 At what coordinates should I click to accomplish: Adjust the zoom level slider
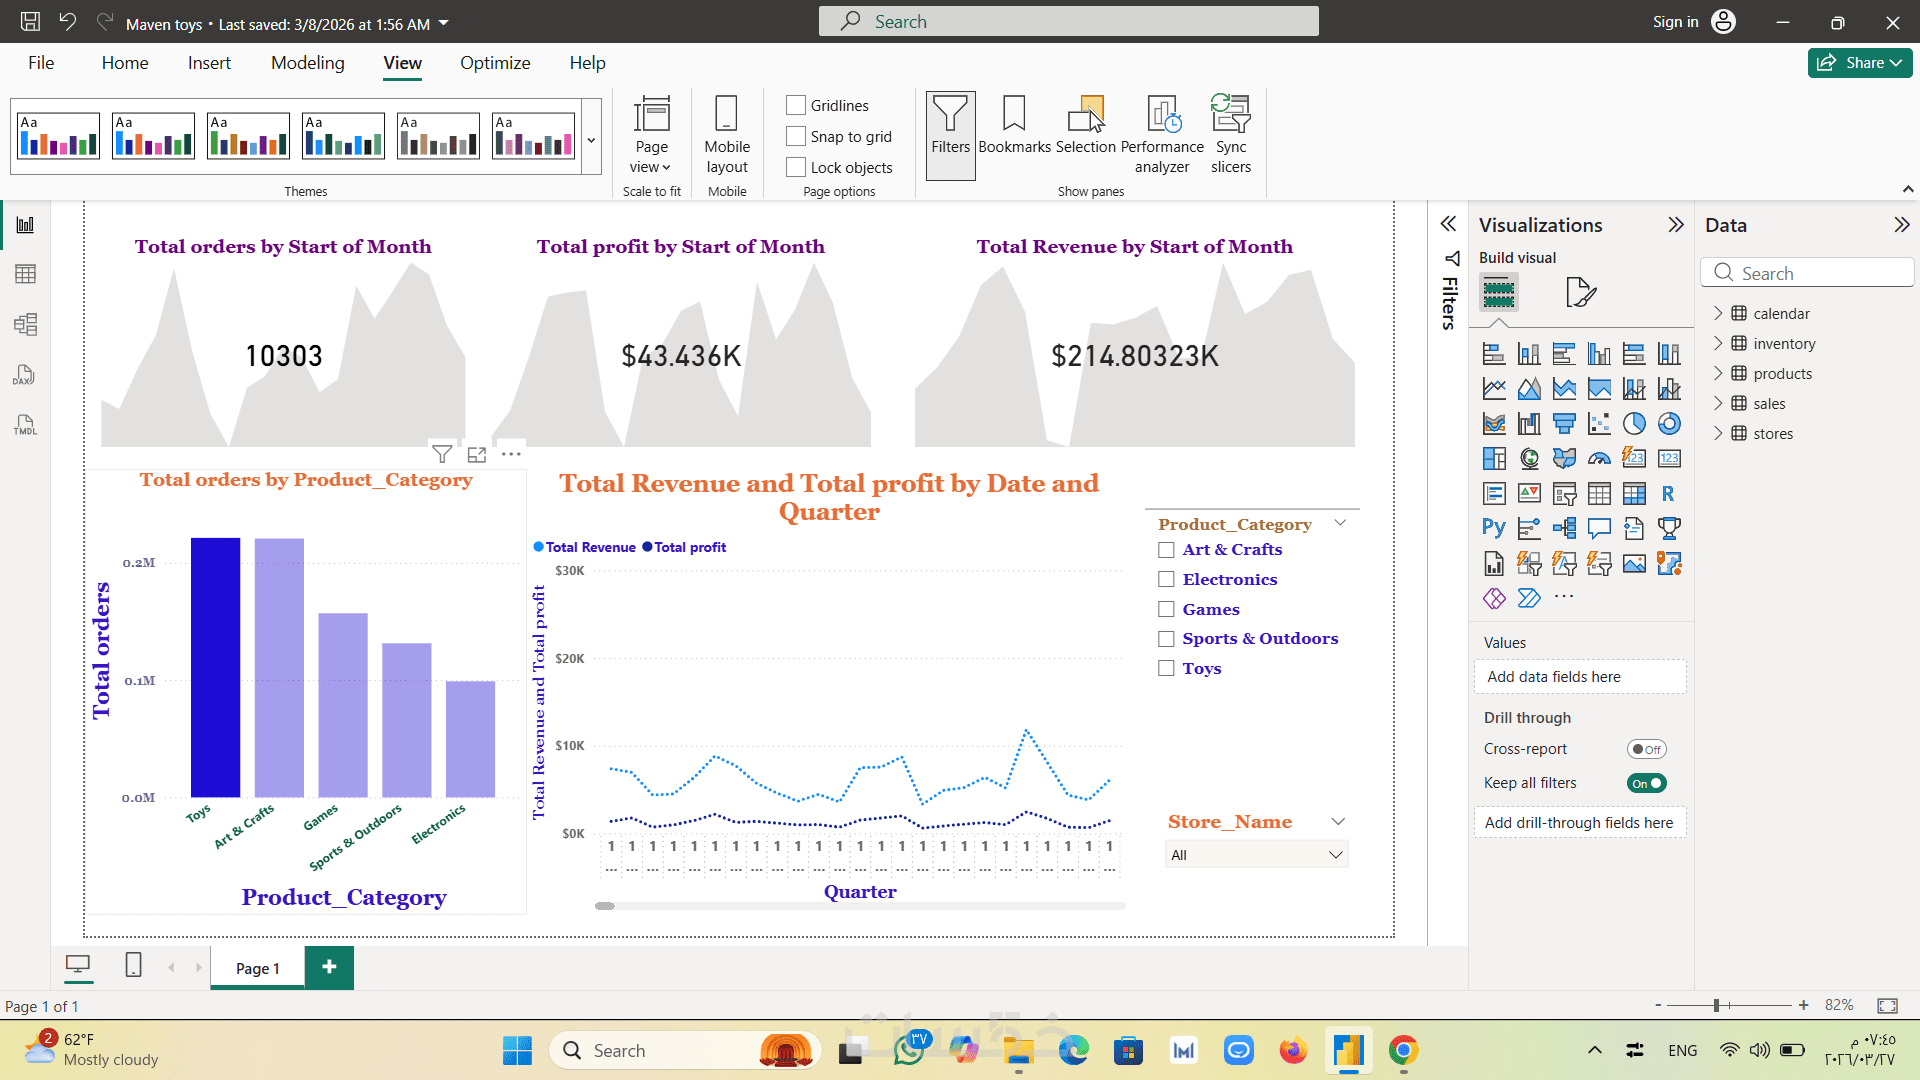pyautogui.click(x=1716, y=1005)
